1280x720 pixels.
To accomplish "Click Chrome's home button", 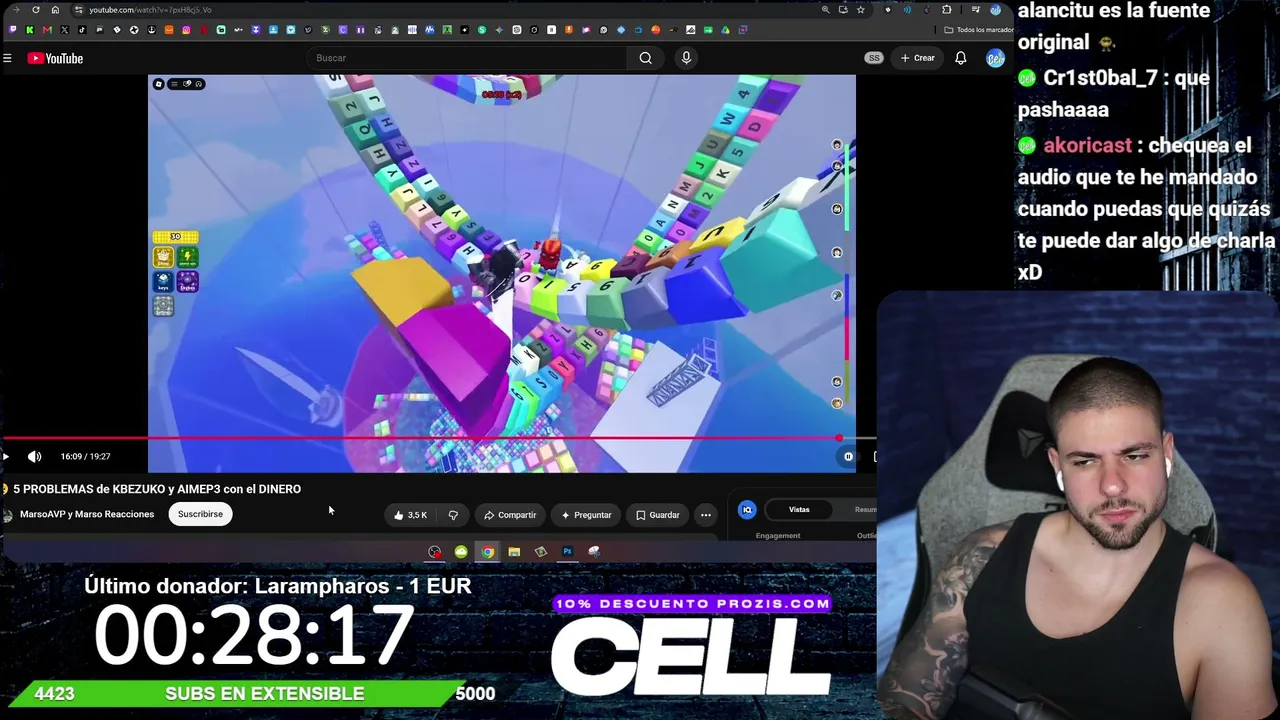I will 55,10.
